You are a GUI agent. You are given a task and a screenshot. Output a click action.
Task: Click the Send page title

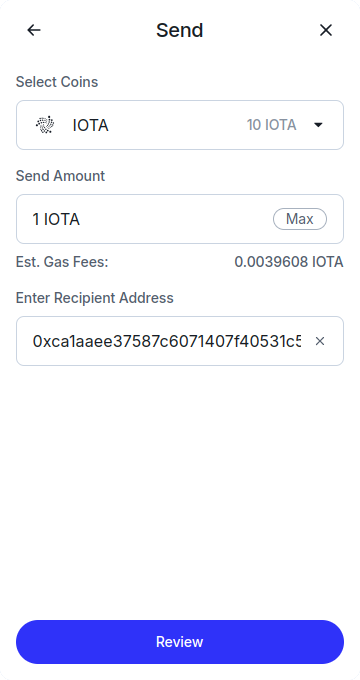(x=180, y=30)
